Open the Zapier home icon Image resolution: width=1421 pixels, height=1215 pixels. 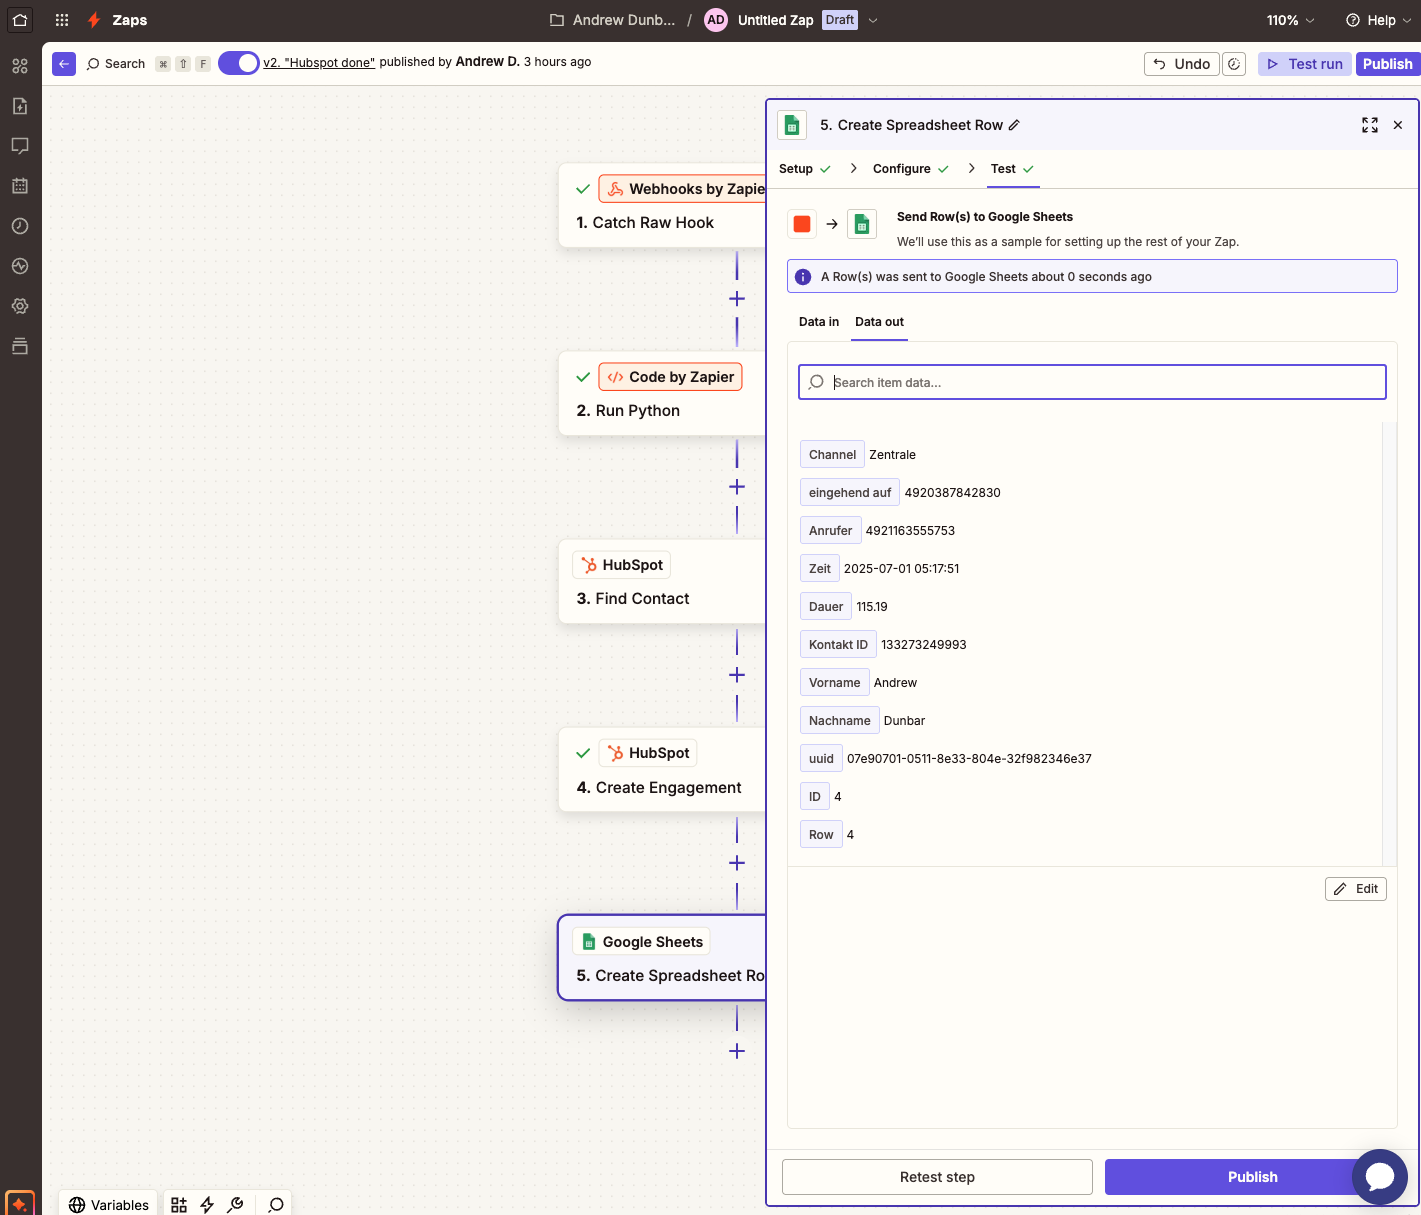(20, 20)
